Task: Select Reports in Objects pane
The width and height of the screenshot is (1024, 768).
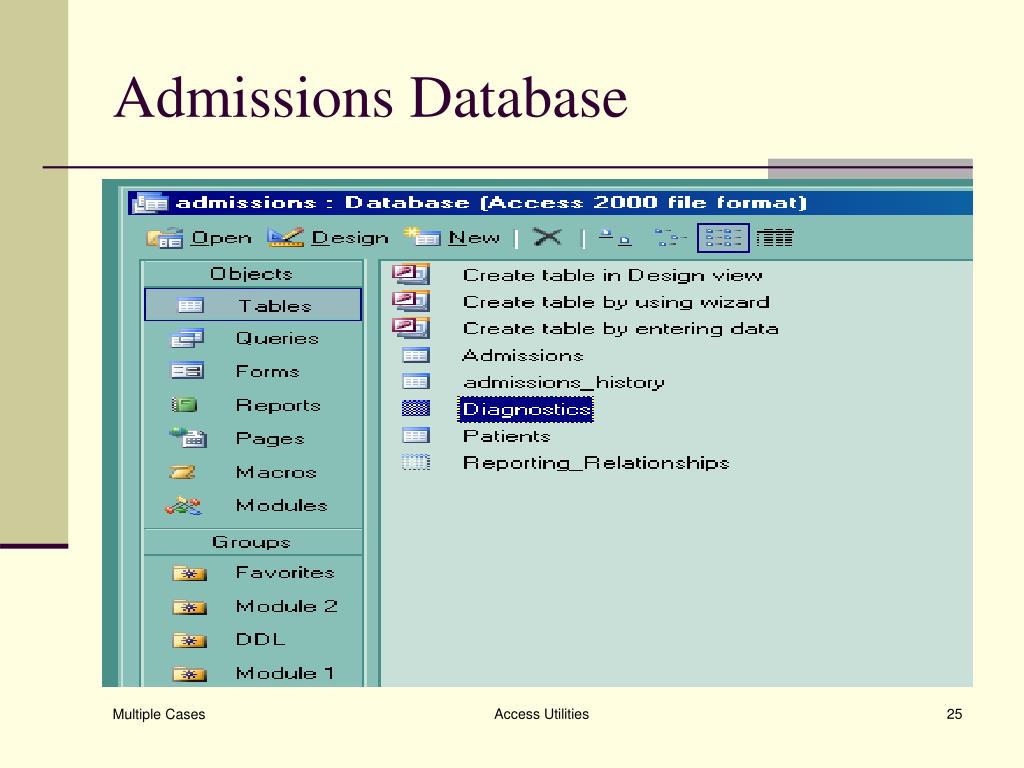Action: tap(253, 405)
